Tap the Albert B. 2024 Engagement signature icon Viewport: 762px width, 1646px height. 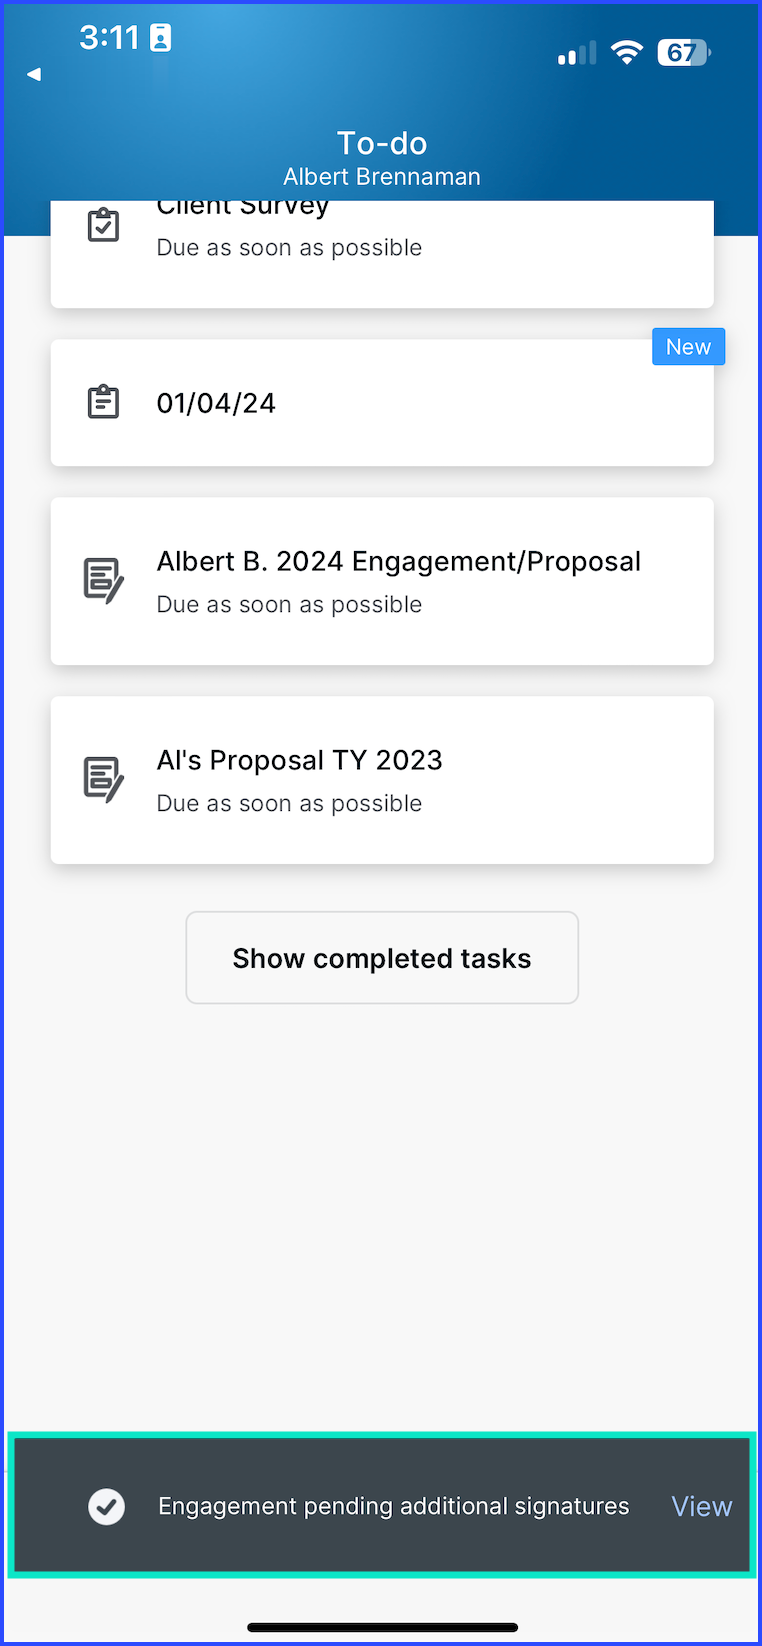[x=104, y=581]
